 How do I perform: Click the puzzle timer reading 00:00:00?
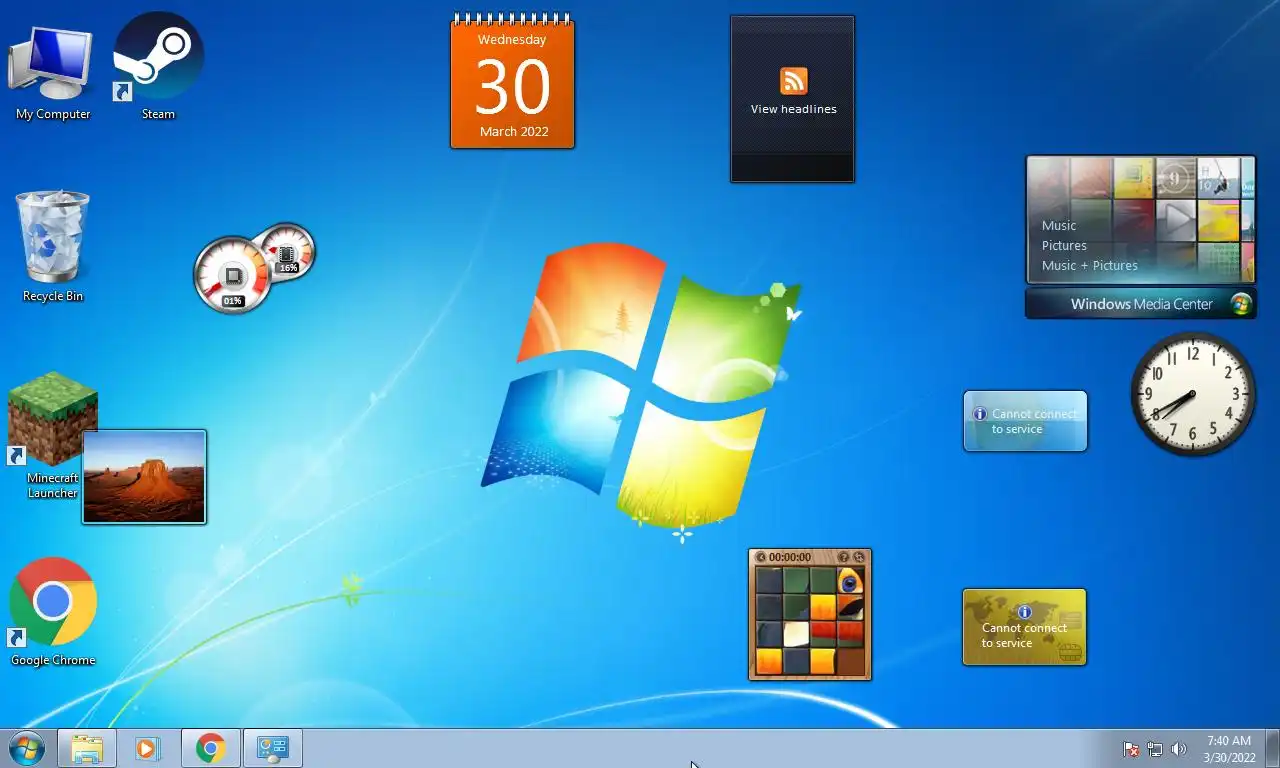click(790, 557)
